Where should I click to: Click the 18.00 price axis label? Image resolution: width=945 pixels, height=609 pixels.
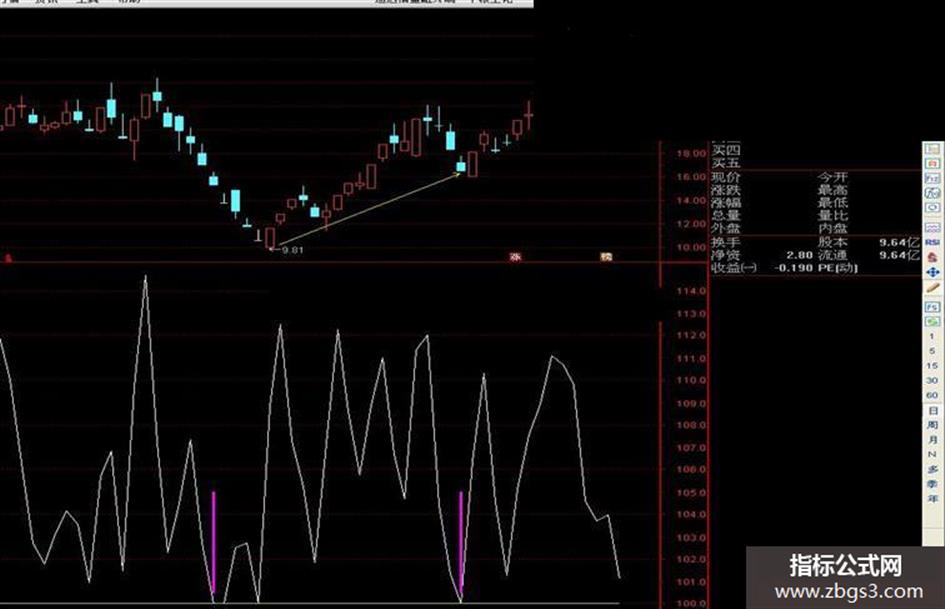click(691, 154)
